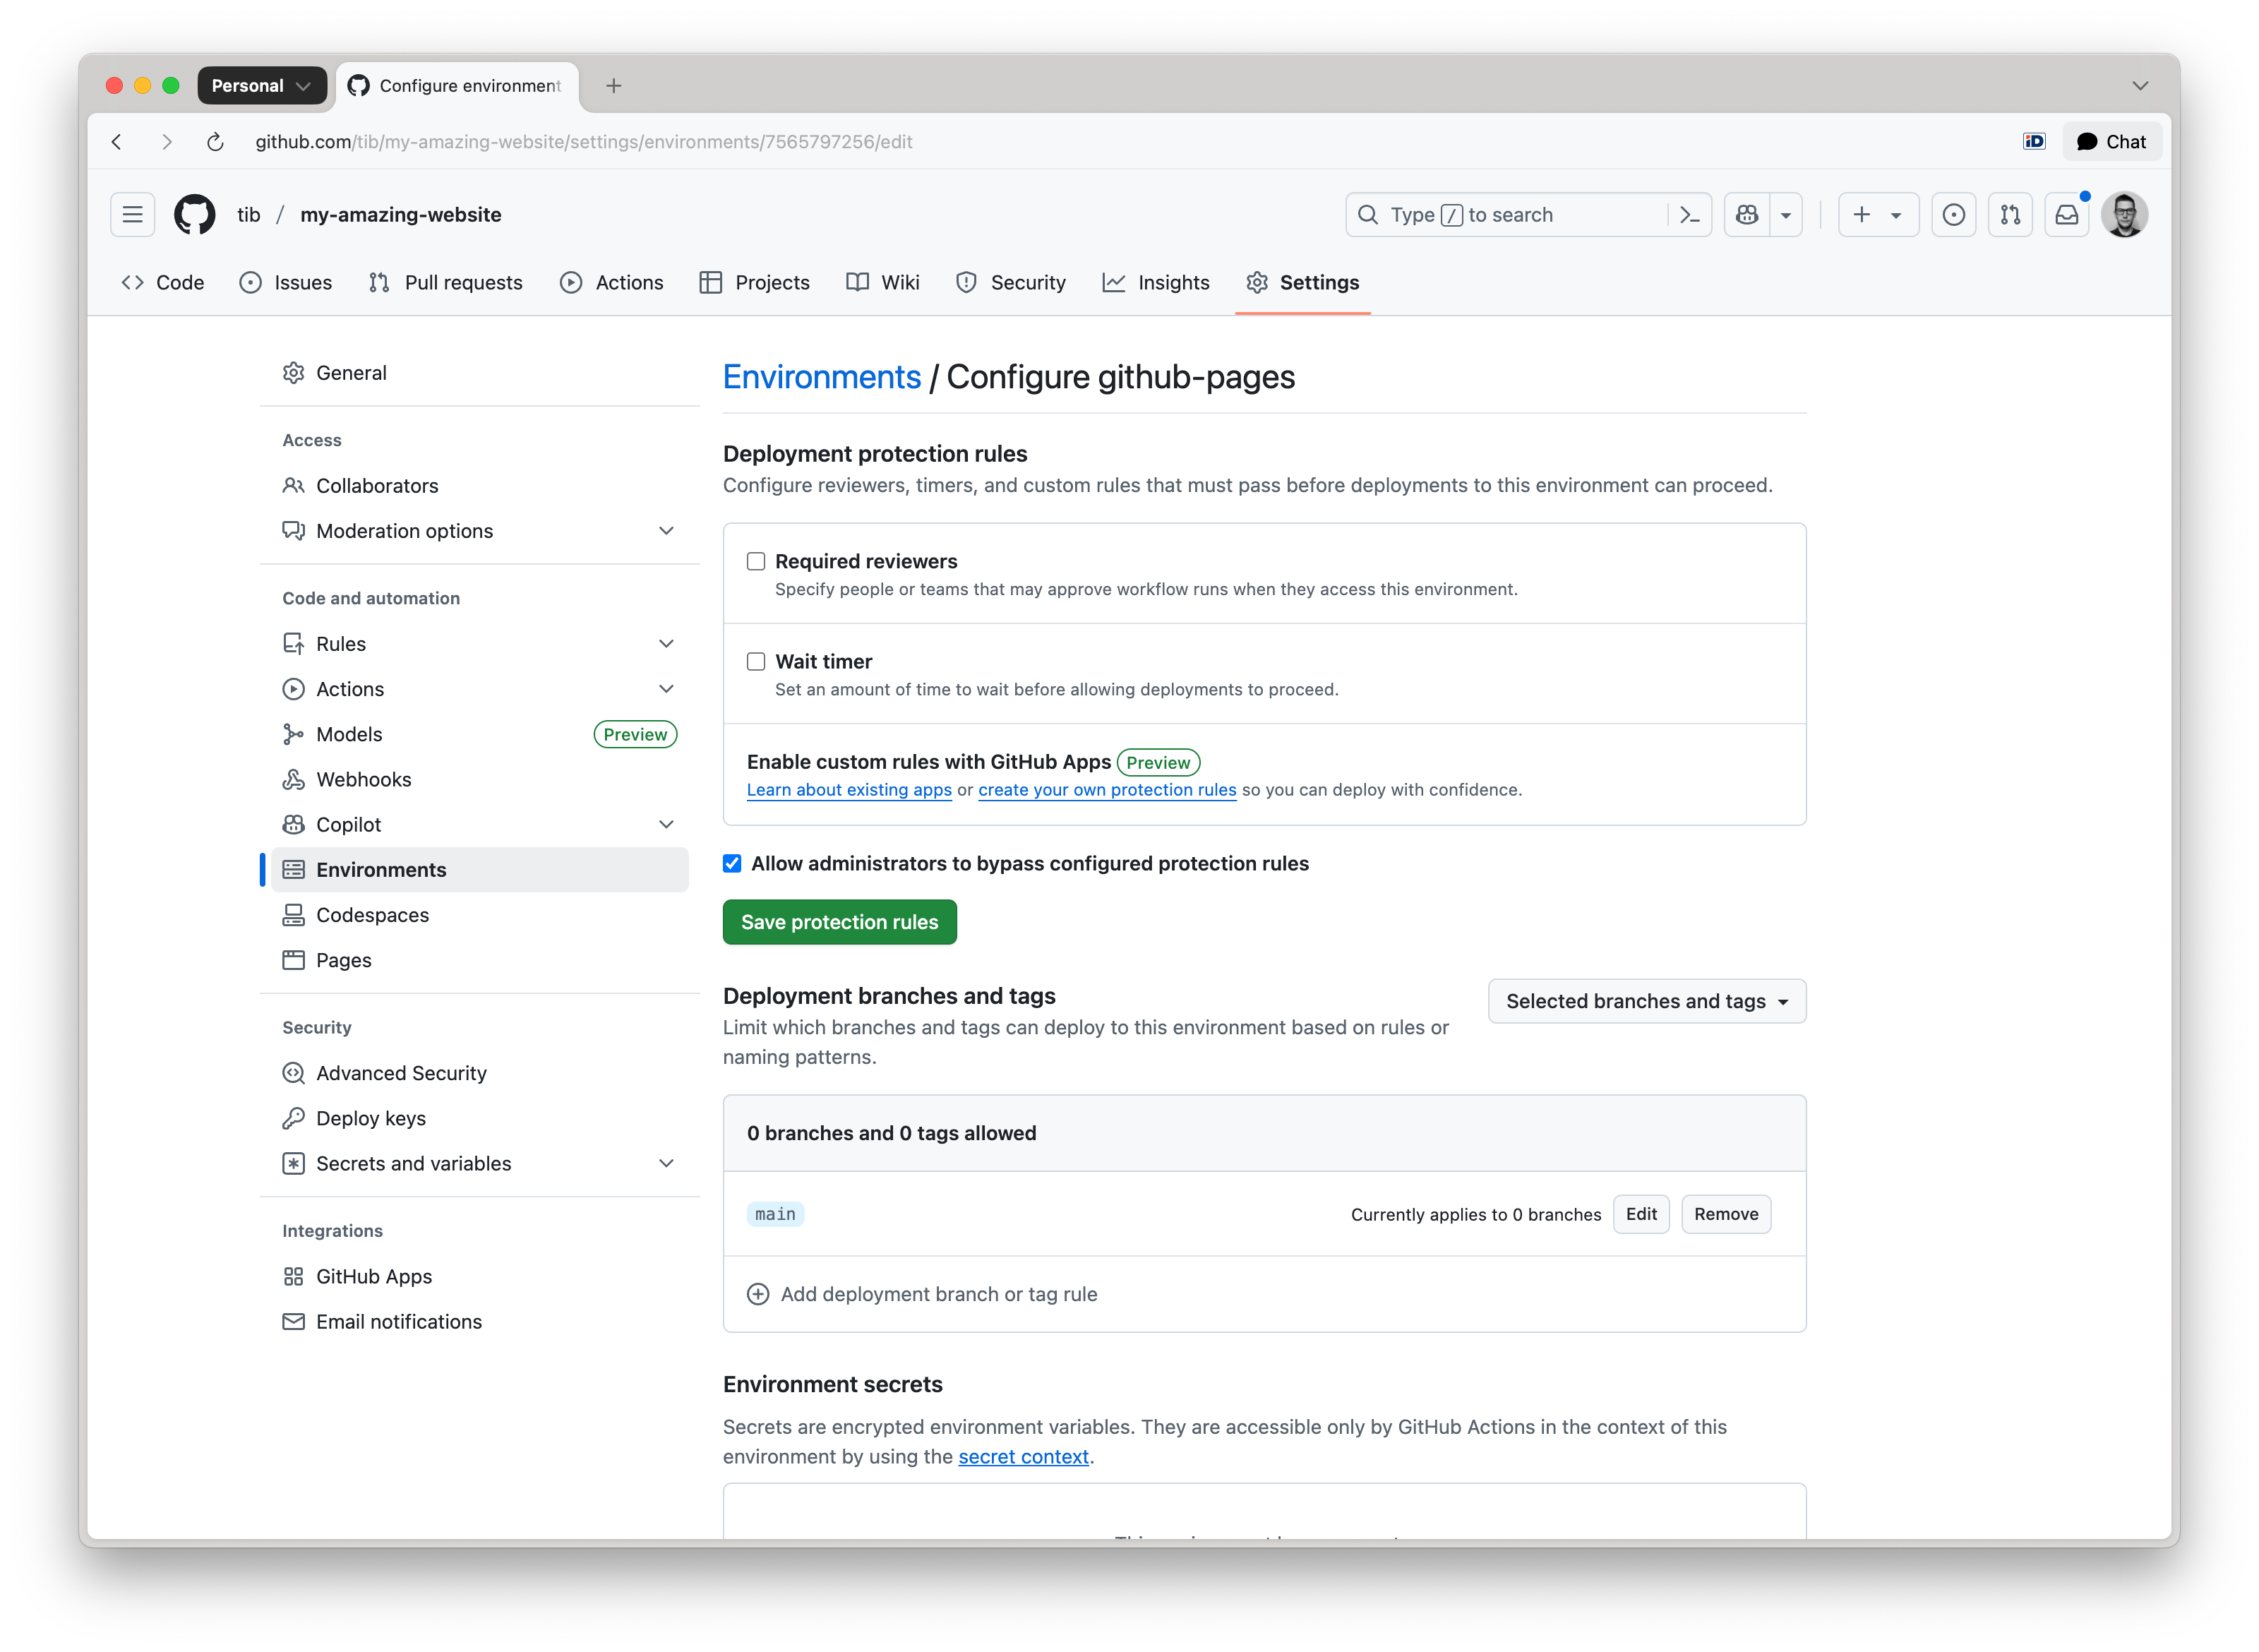Click the plus create-new icon
Screen dimensions: 2259x1652
(x=1862, y=215)
